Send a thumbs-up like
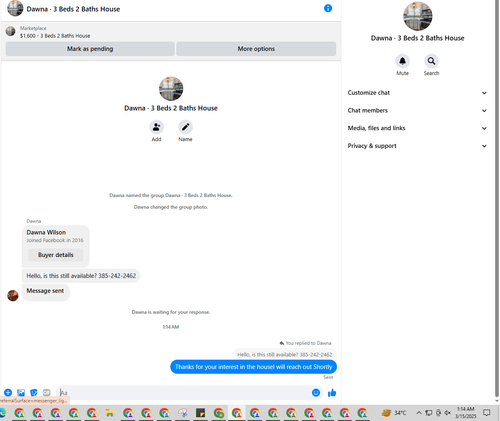This screenshot has width=500, height=421. click(x=332, y=393)
